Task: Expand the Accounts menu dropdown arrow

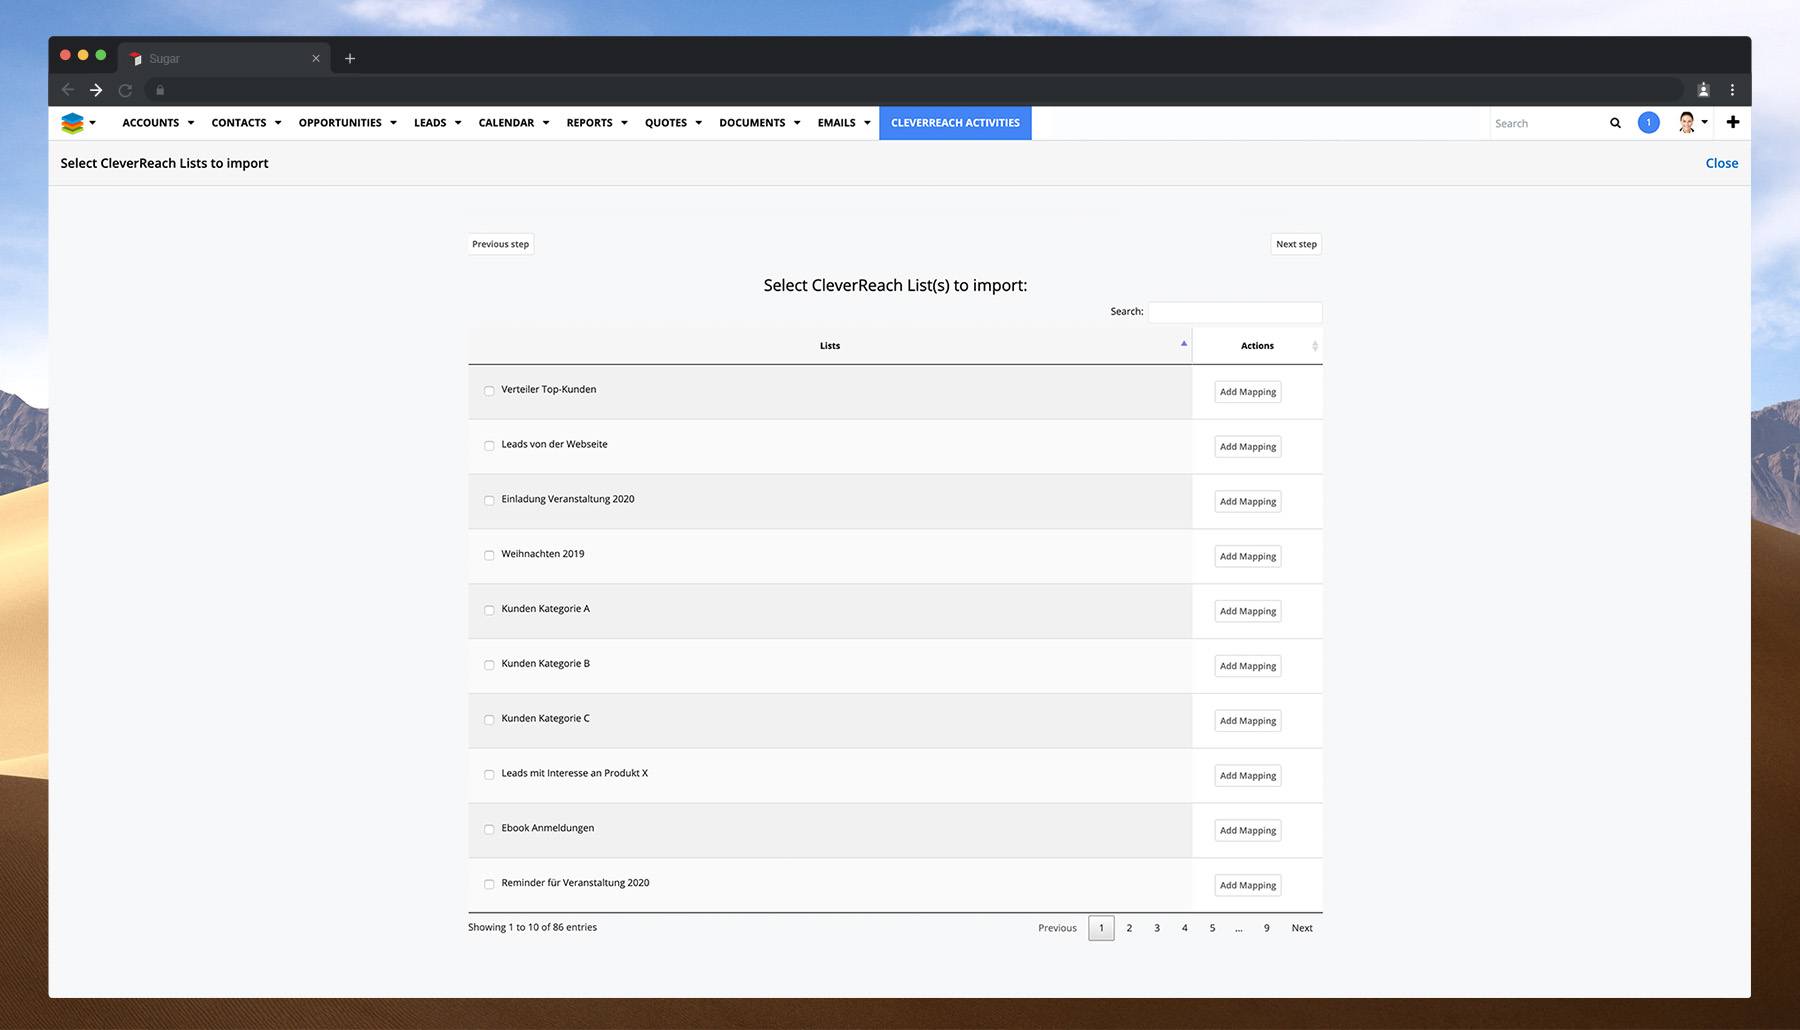Action: click(x=191, y=123)
